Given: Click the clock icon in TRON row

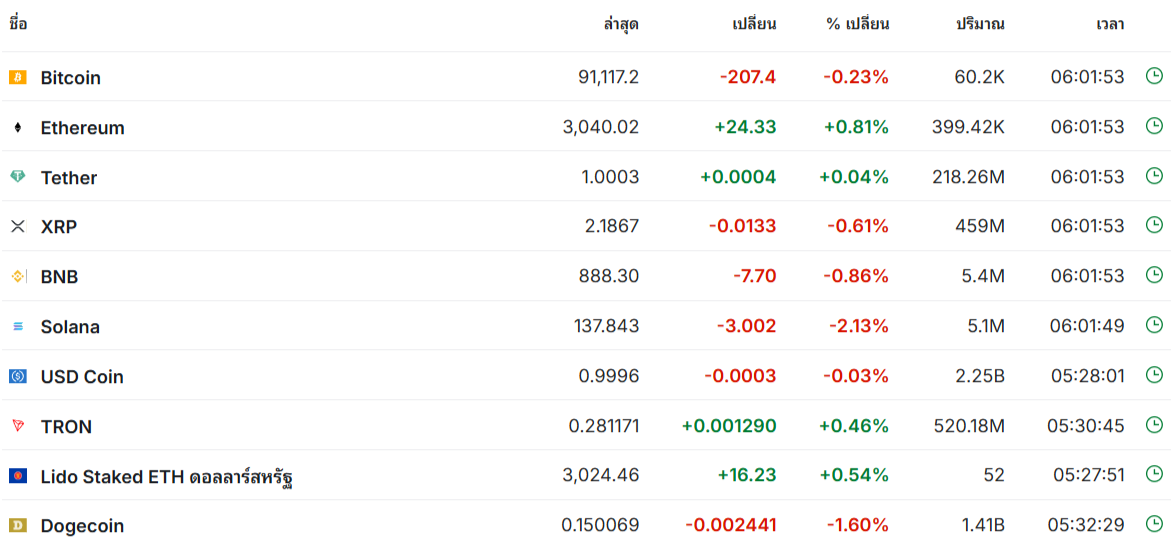Looking at the screenshot, I should click(1154, 425).
